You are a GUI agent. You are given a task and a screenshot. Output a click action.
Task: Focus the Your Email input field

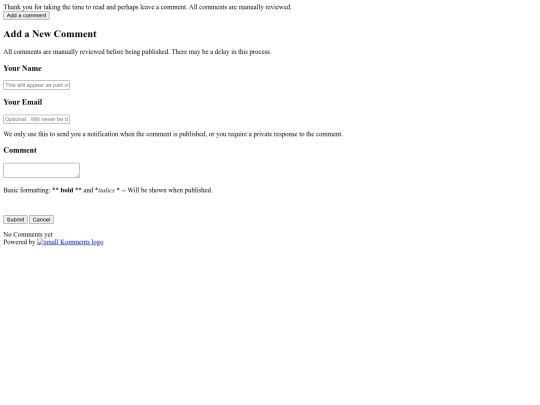[37, 119]
